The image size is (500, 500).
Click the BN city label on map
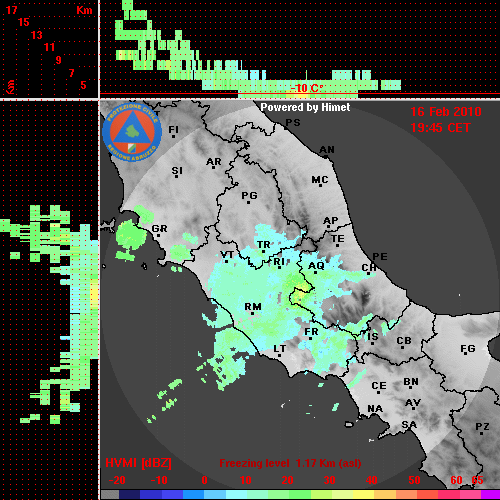[x=411, y=382]
